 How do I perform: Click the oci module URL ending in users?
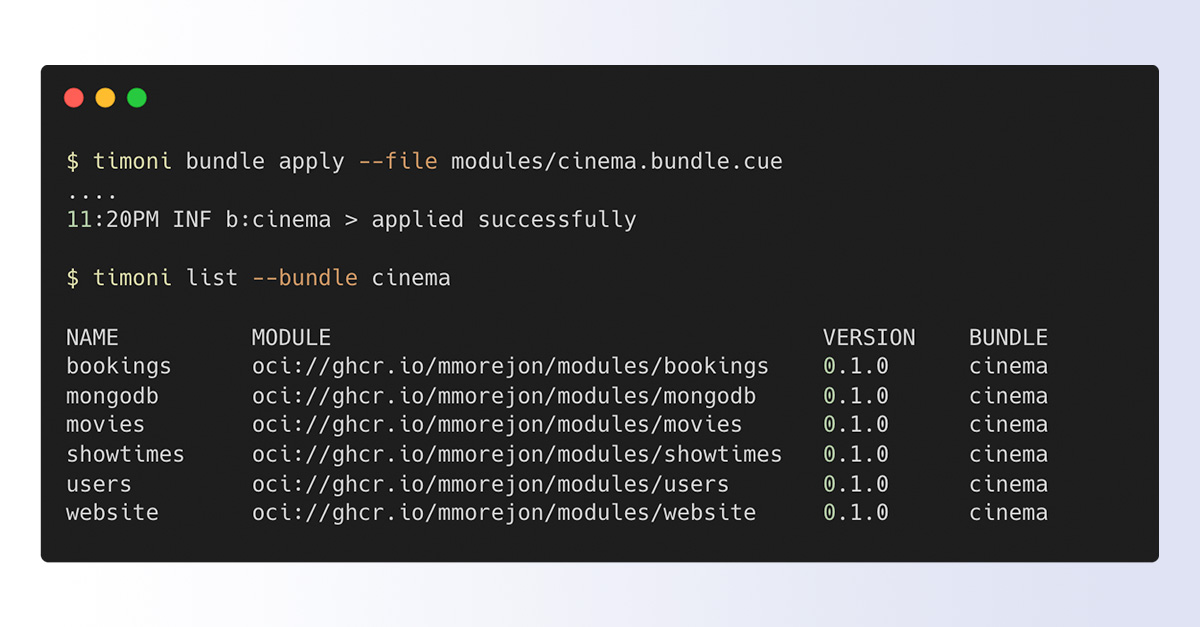[490, 484]
